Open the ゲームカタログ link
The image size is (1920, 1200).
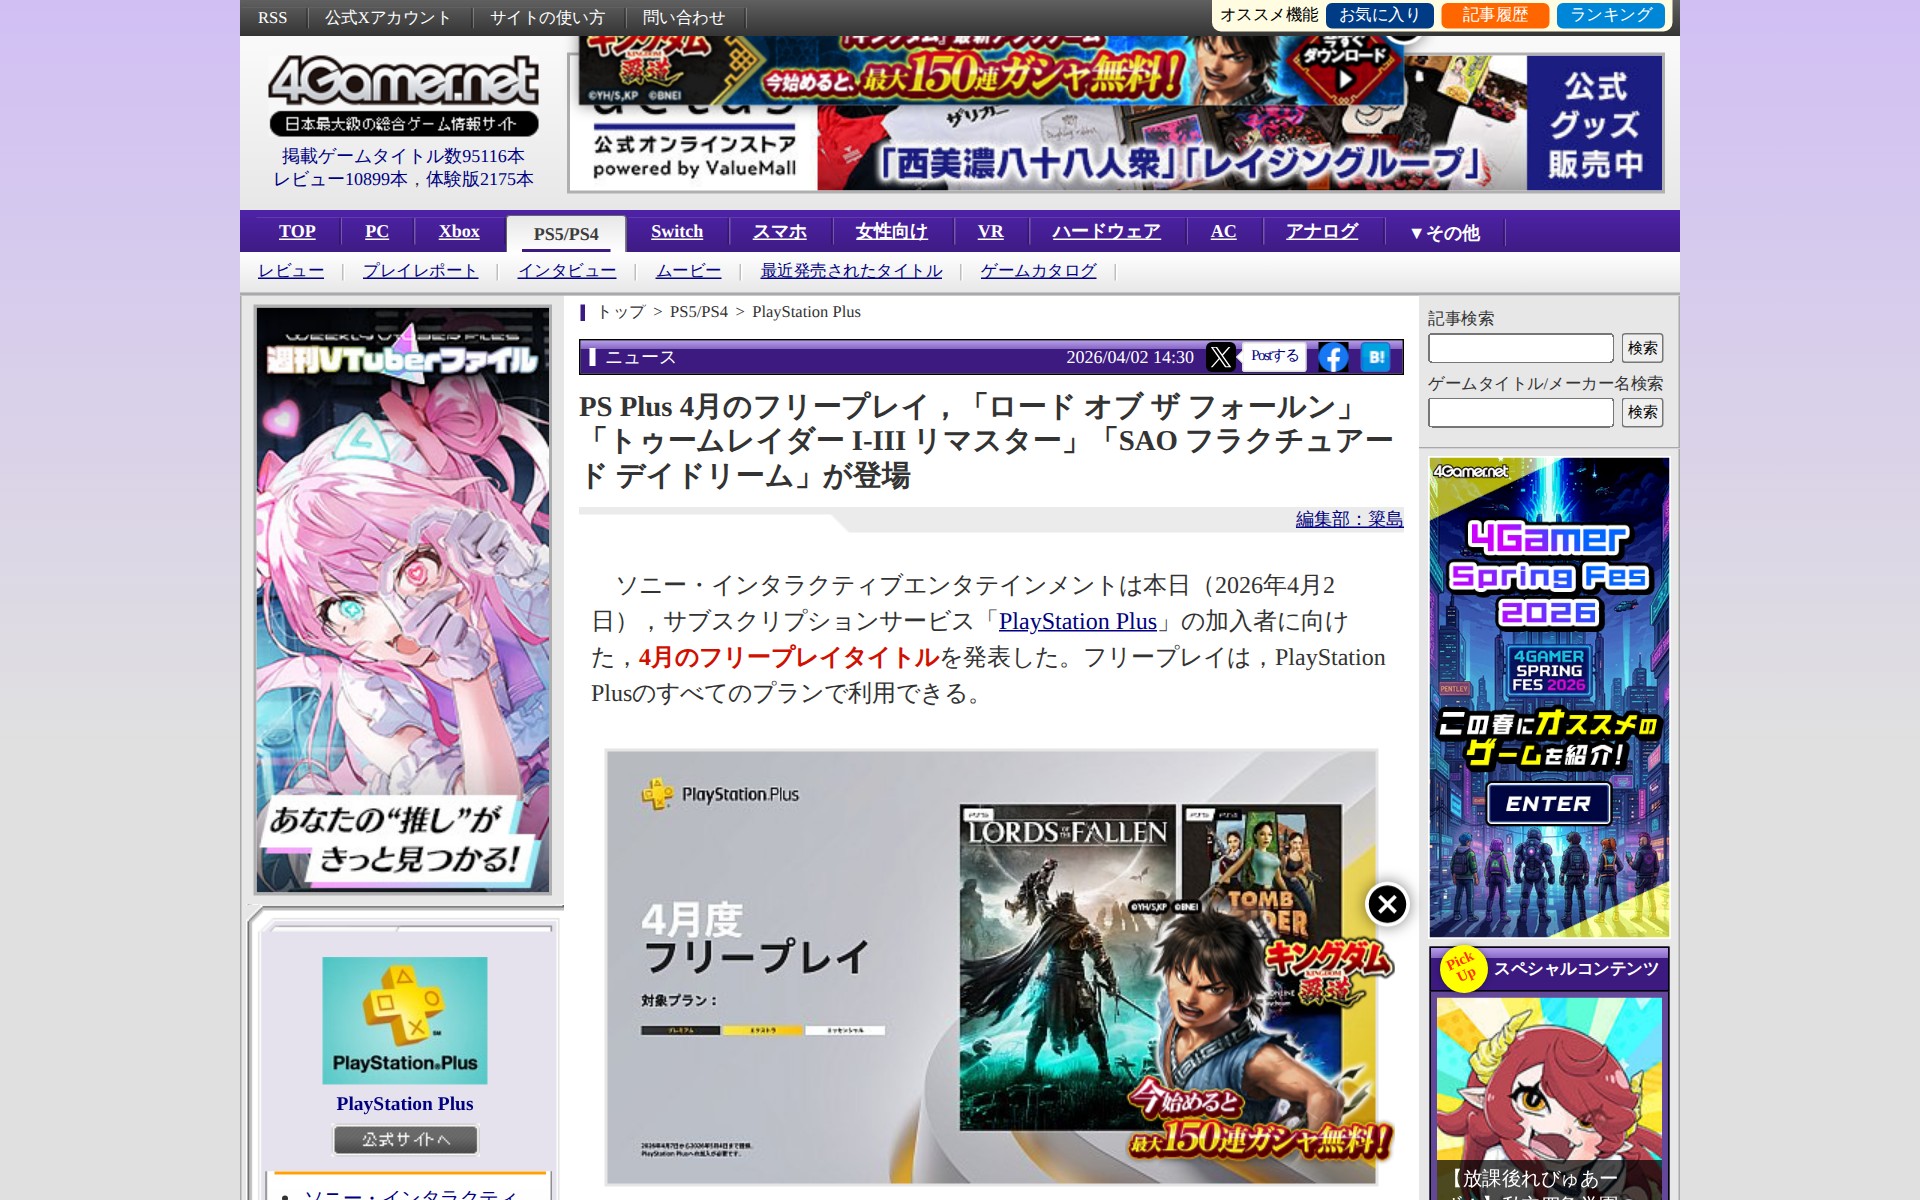[1038, 271]
